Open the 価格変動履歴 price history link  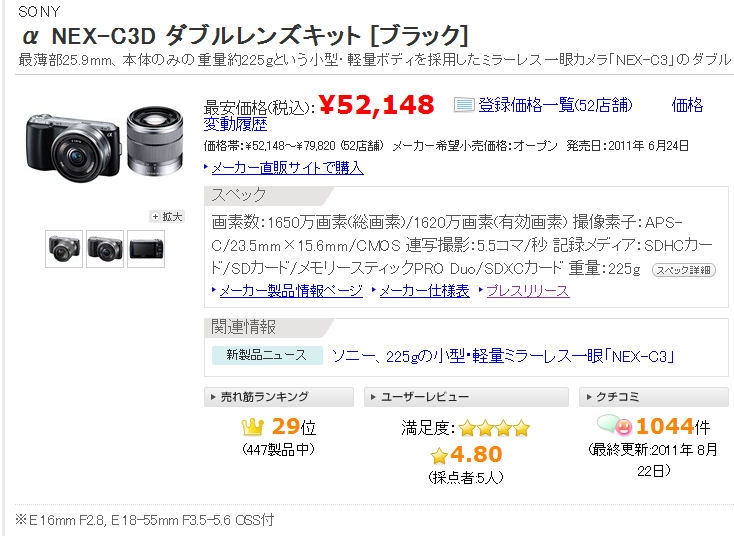coord(235,125)
